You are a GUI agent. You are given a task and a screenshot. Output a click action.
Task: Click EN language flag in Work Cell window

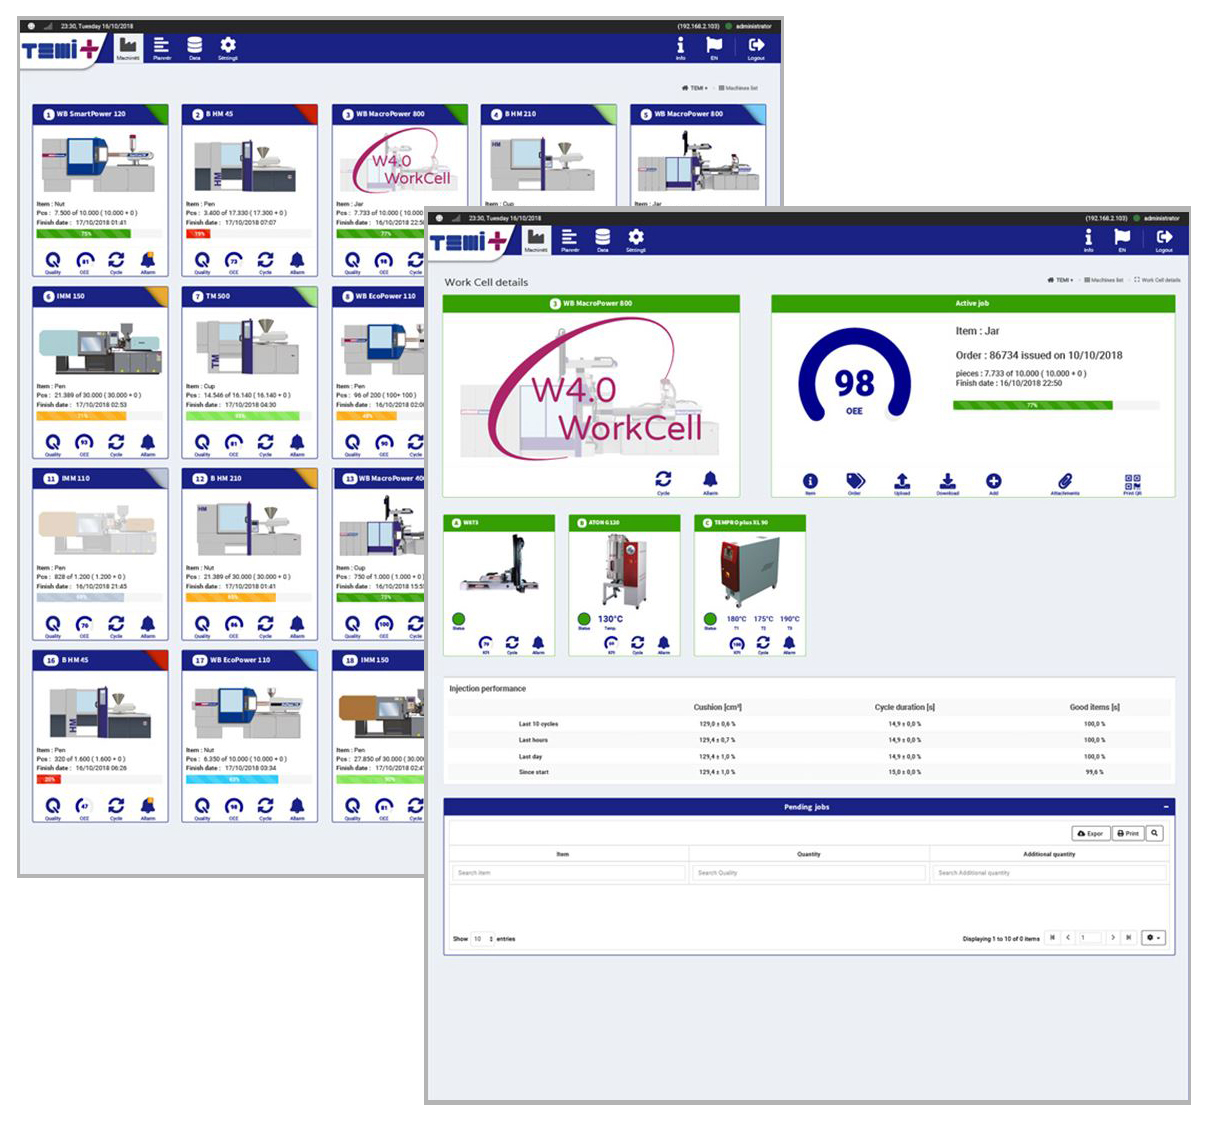(1122, 240)
